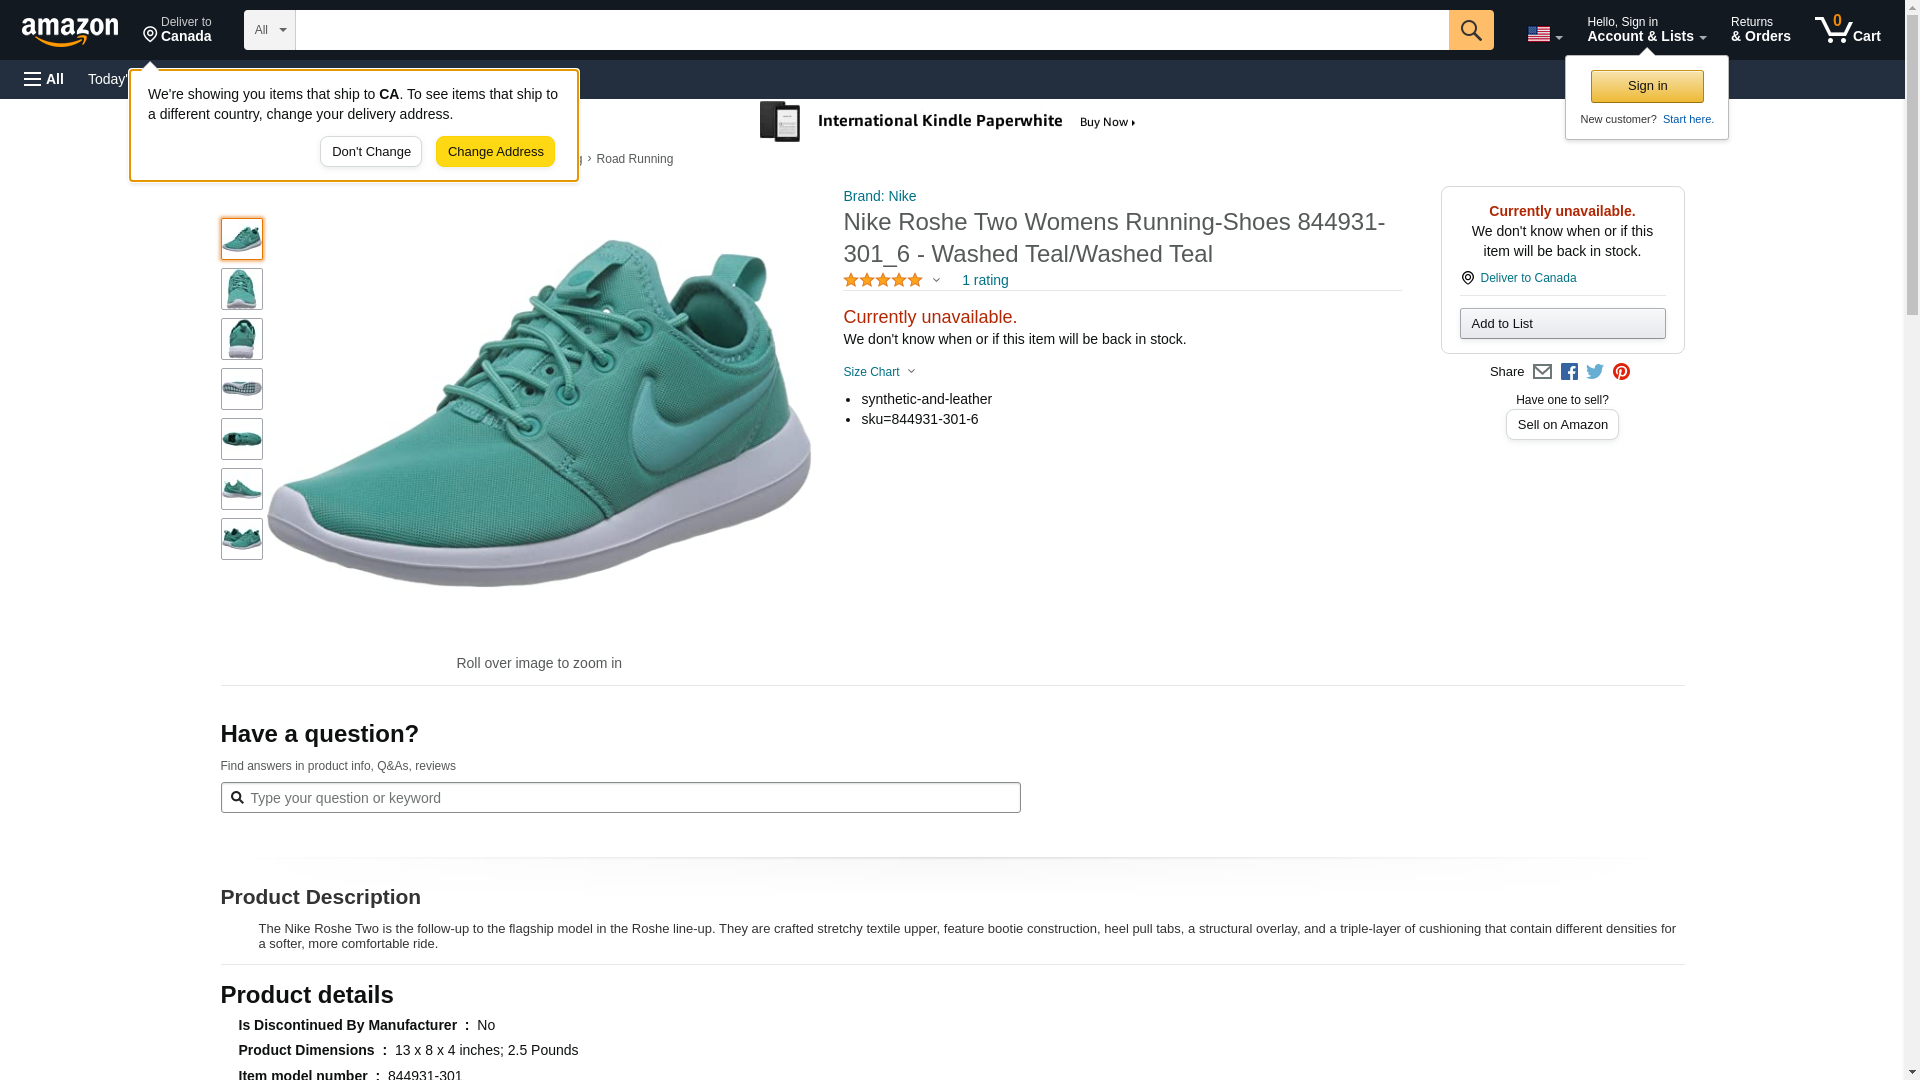The image size is (1920, 1080).
Task: Open the shopping cart icon
Action: tap(1847, 30)
